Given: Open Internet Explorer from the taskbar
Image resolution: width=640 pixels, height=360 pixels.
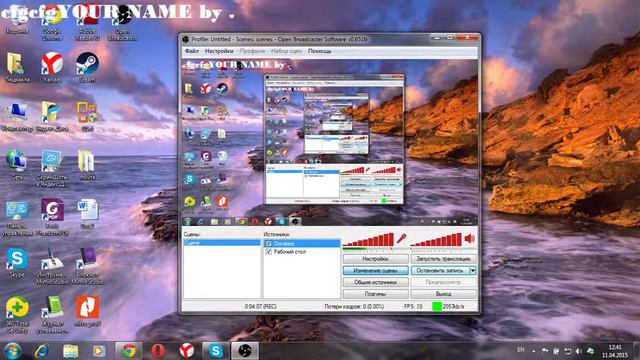Looking at the screenshot, I should [42, 351].
